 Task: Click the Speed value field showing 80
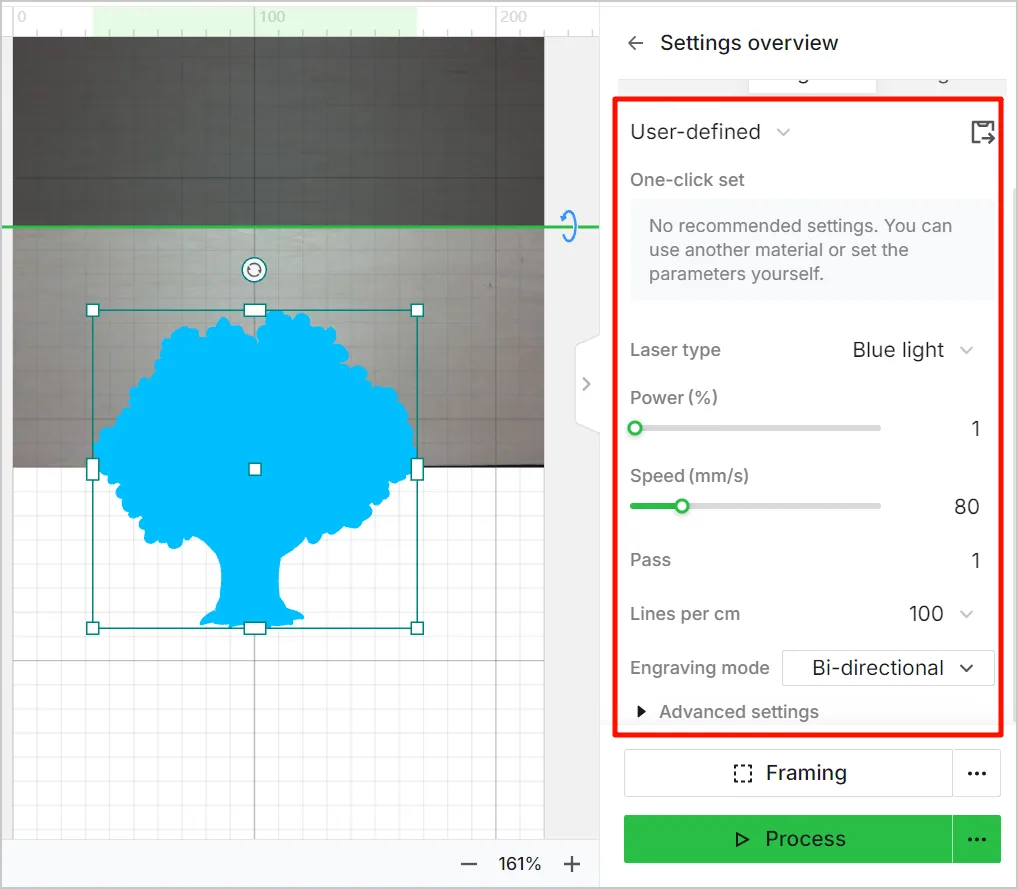966,507
